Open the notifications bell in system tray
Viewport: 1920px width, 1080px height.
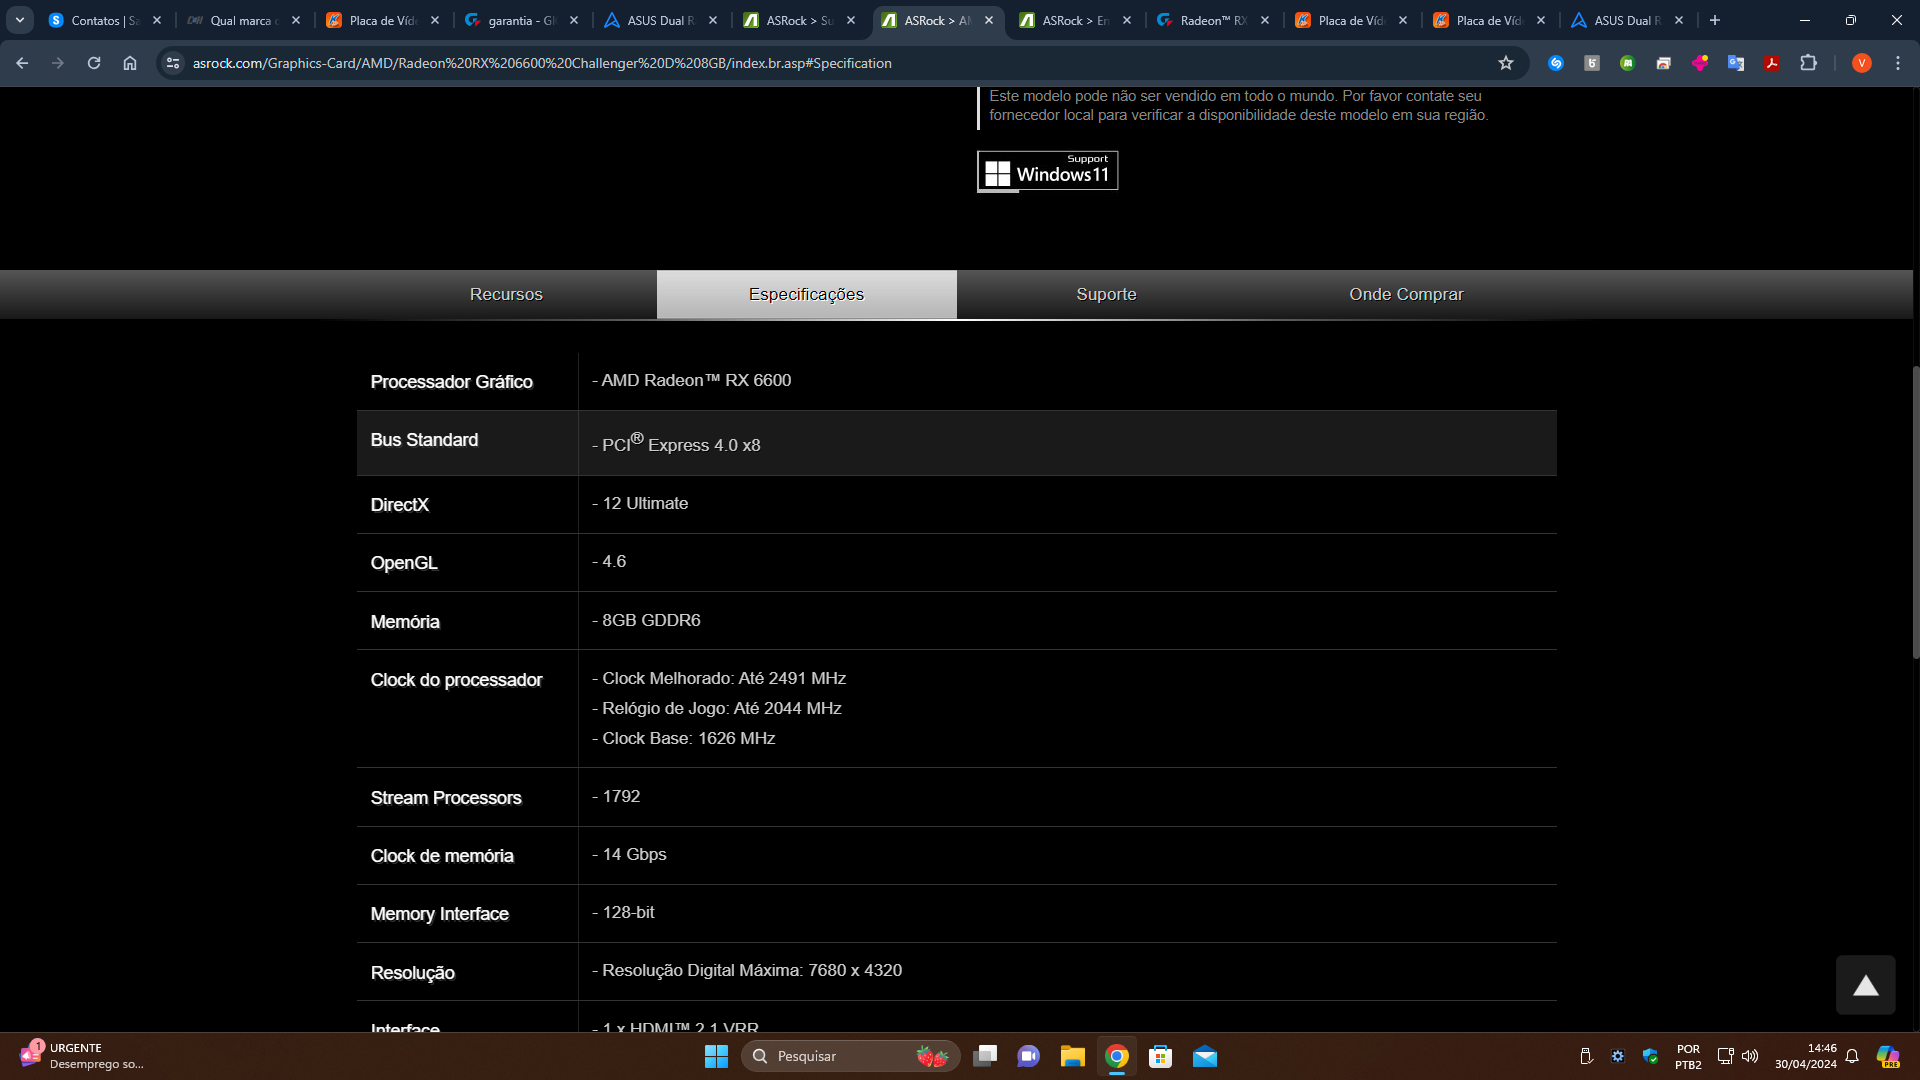[x=1852, y=1056]
